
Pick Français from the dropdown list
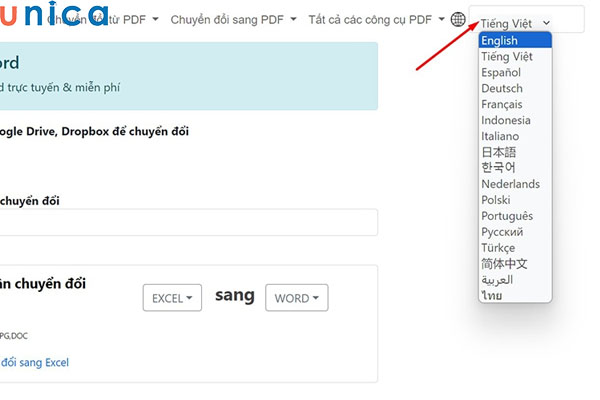point(515,105)
